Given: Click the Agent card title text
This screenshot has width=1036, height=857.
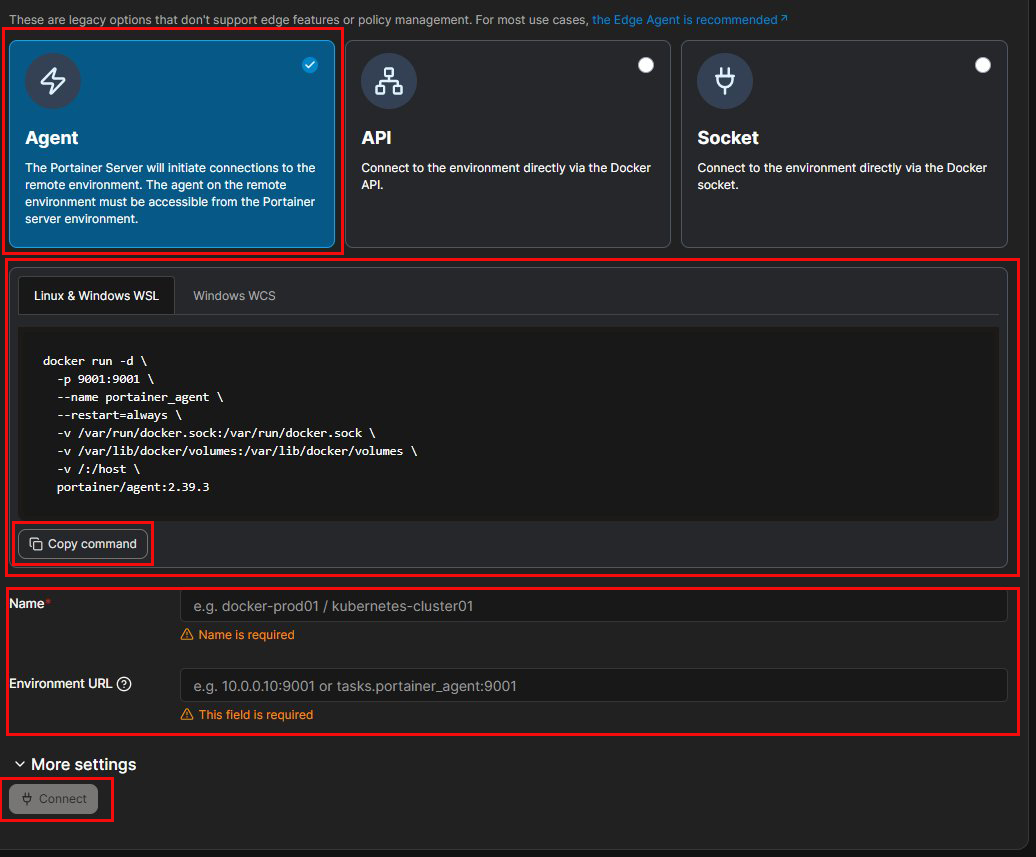Looking at the screenshot, I should pos(52,137).
